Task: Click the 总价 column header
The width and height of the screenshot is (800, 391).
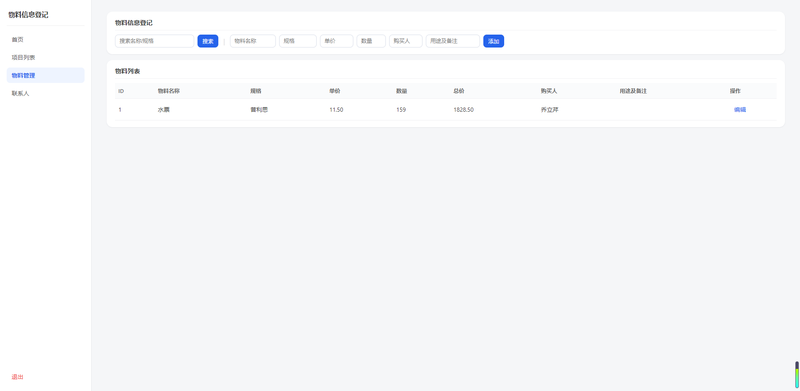Action: click(x=459, y=91)
